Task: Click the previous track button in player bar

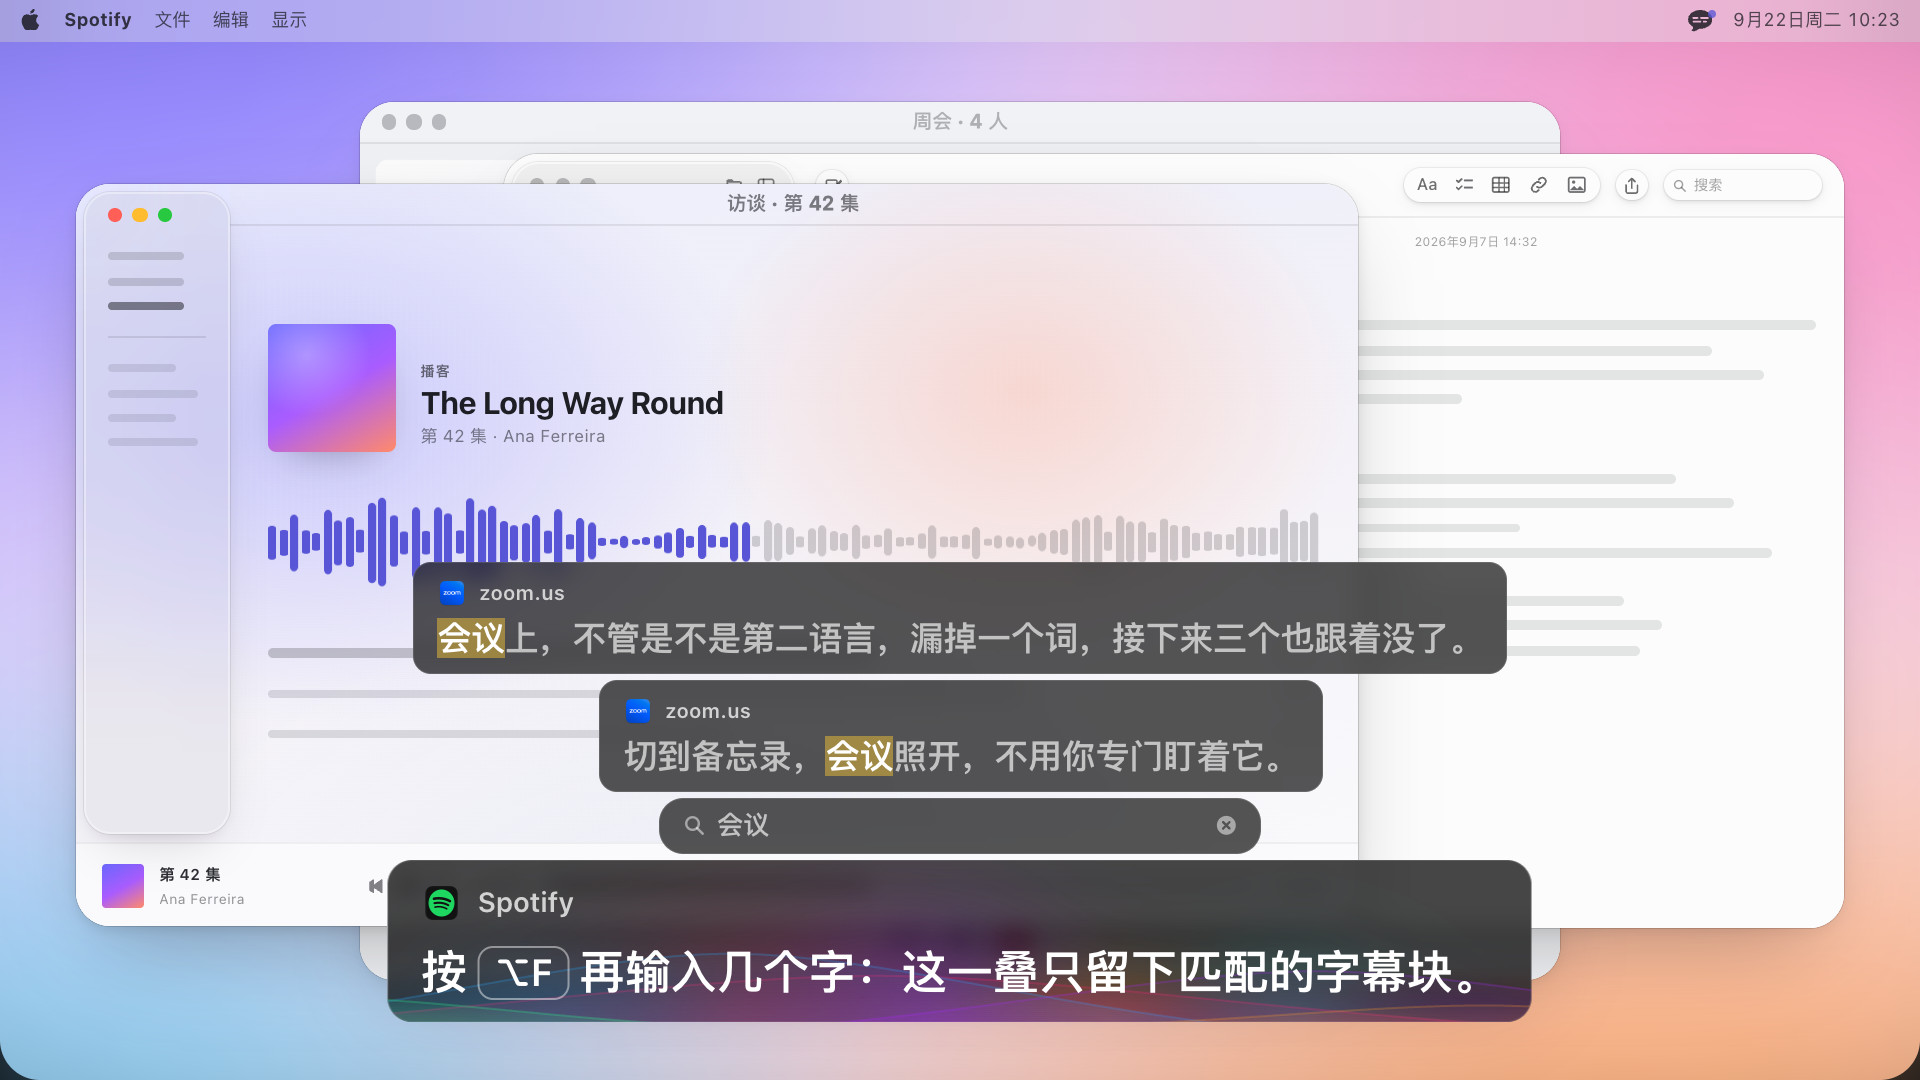Action: (376, 886)
